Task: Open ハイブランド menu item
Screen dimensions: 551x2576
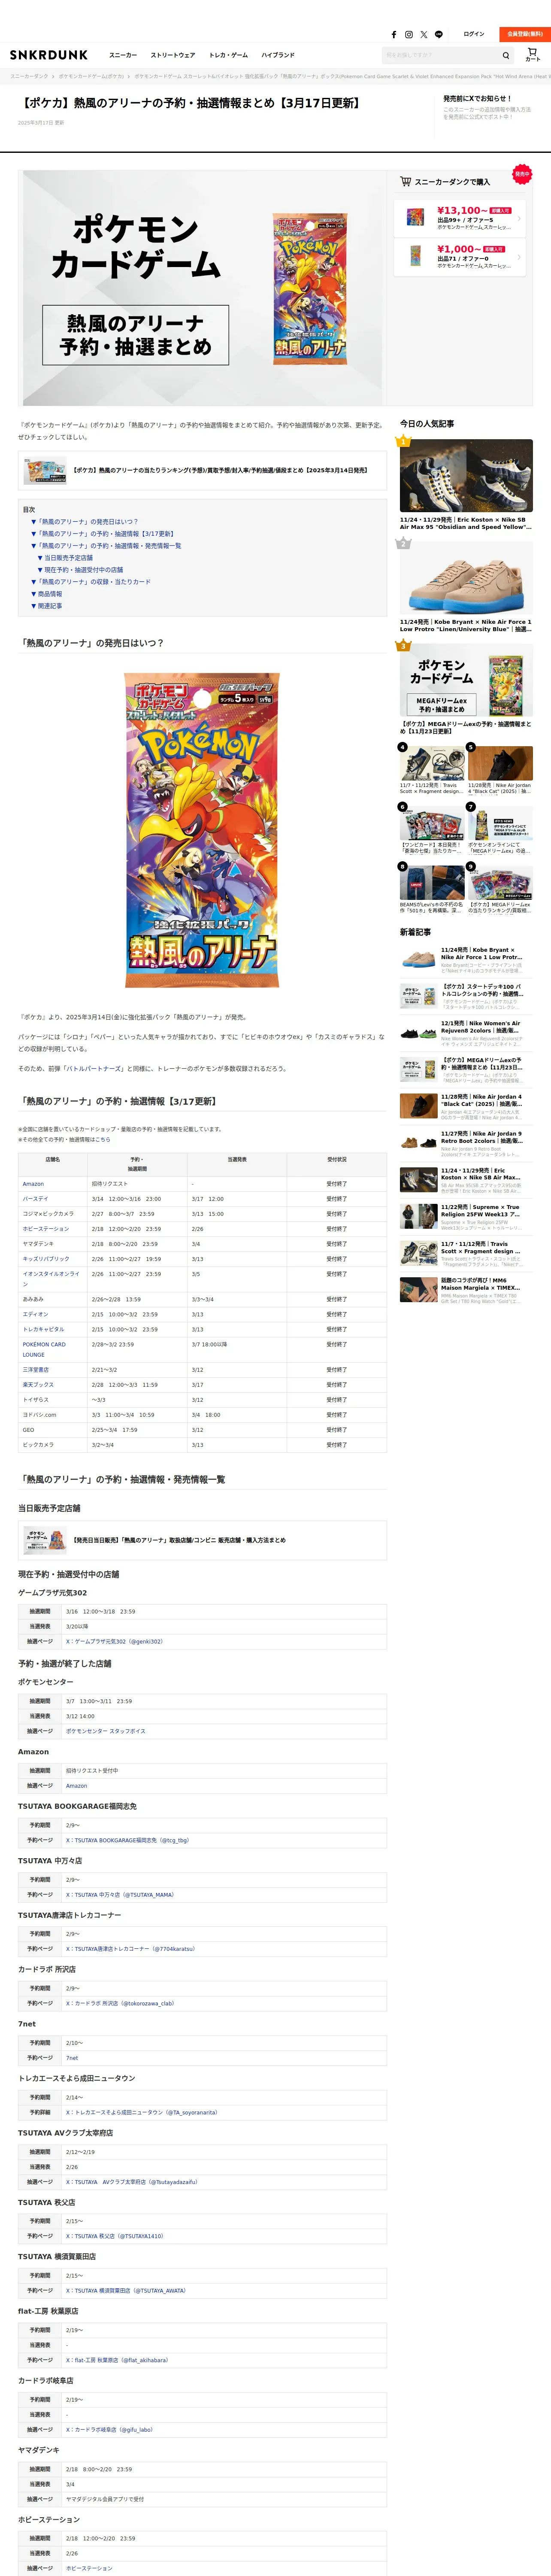Action: (278, 55)
